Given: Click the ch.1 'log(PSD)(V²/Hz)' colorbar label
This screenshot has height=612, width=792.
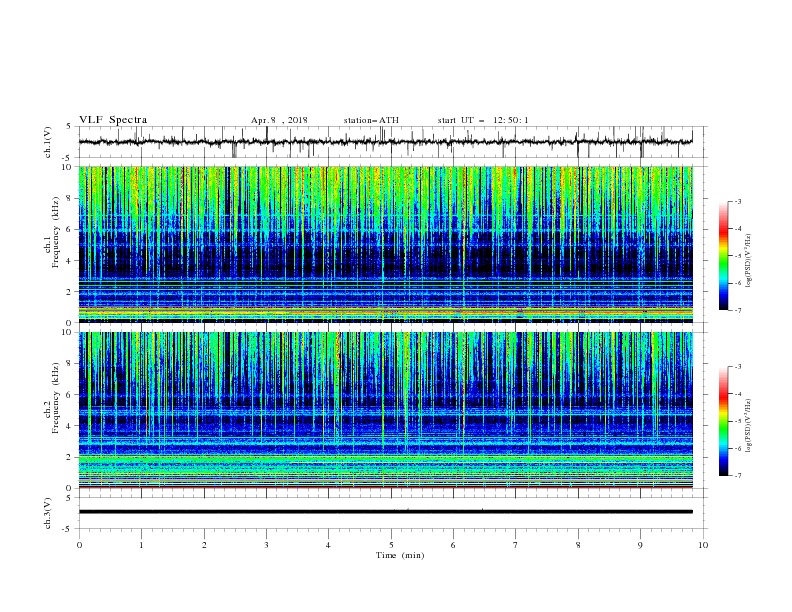Looking at the screenshot, I should click(749, 261).
